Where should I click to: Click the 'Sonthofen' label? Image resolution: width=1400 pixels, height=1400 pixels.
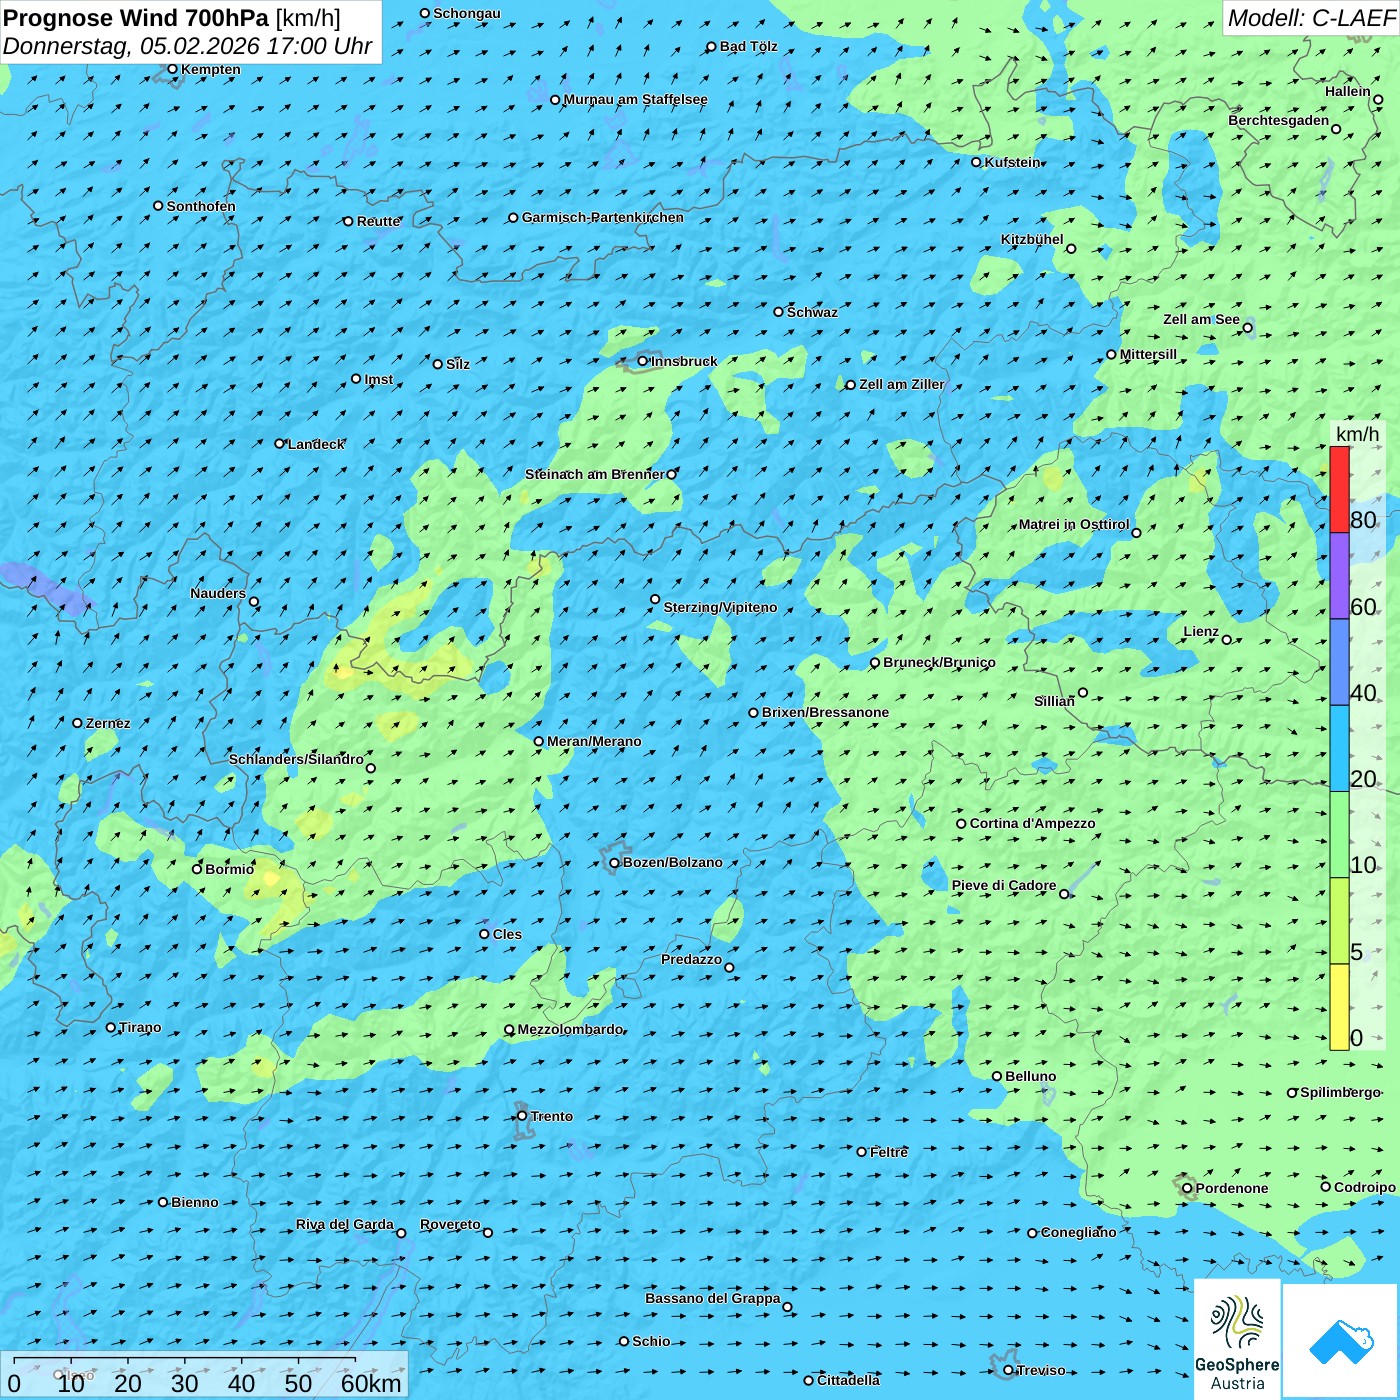(201, 206)
